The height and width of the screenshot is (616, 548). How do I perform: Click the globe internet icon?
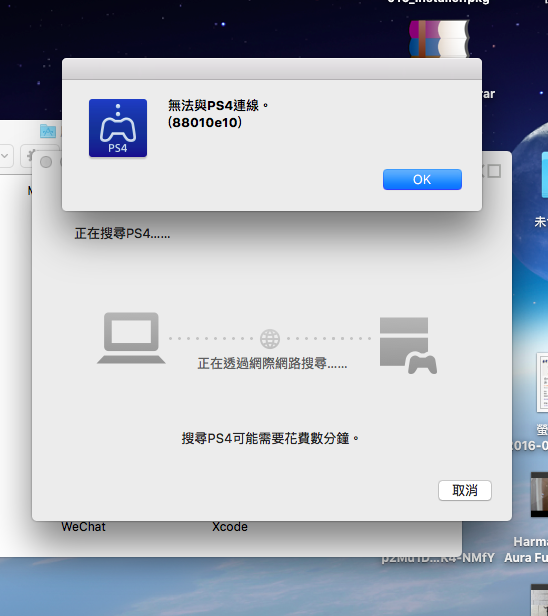click(x=270, y=339)
